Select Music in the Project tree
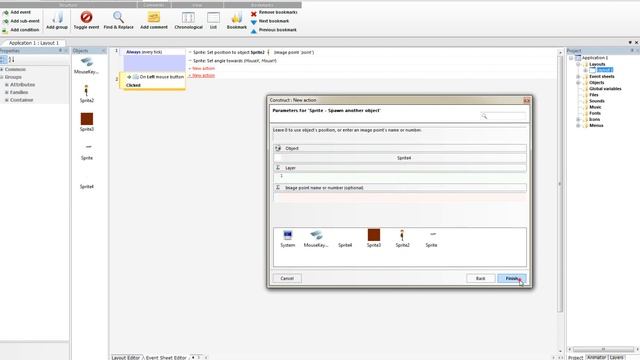The width and height of the screenshot is (640, 360). (x=595, y=107)
